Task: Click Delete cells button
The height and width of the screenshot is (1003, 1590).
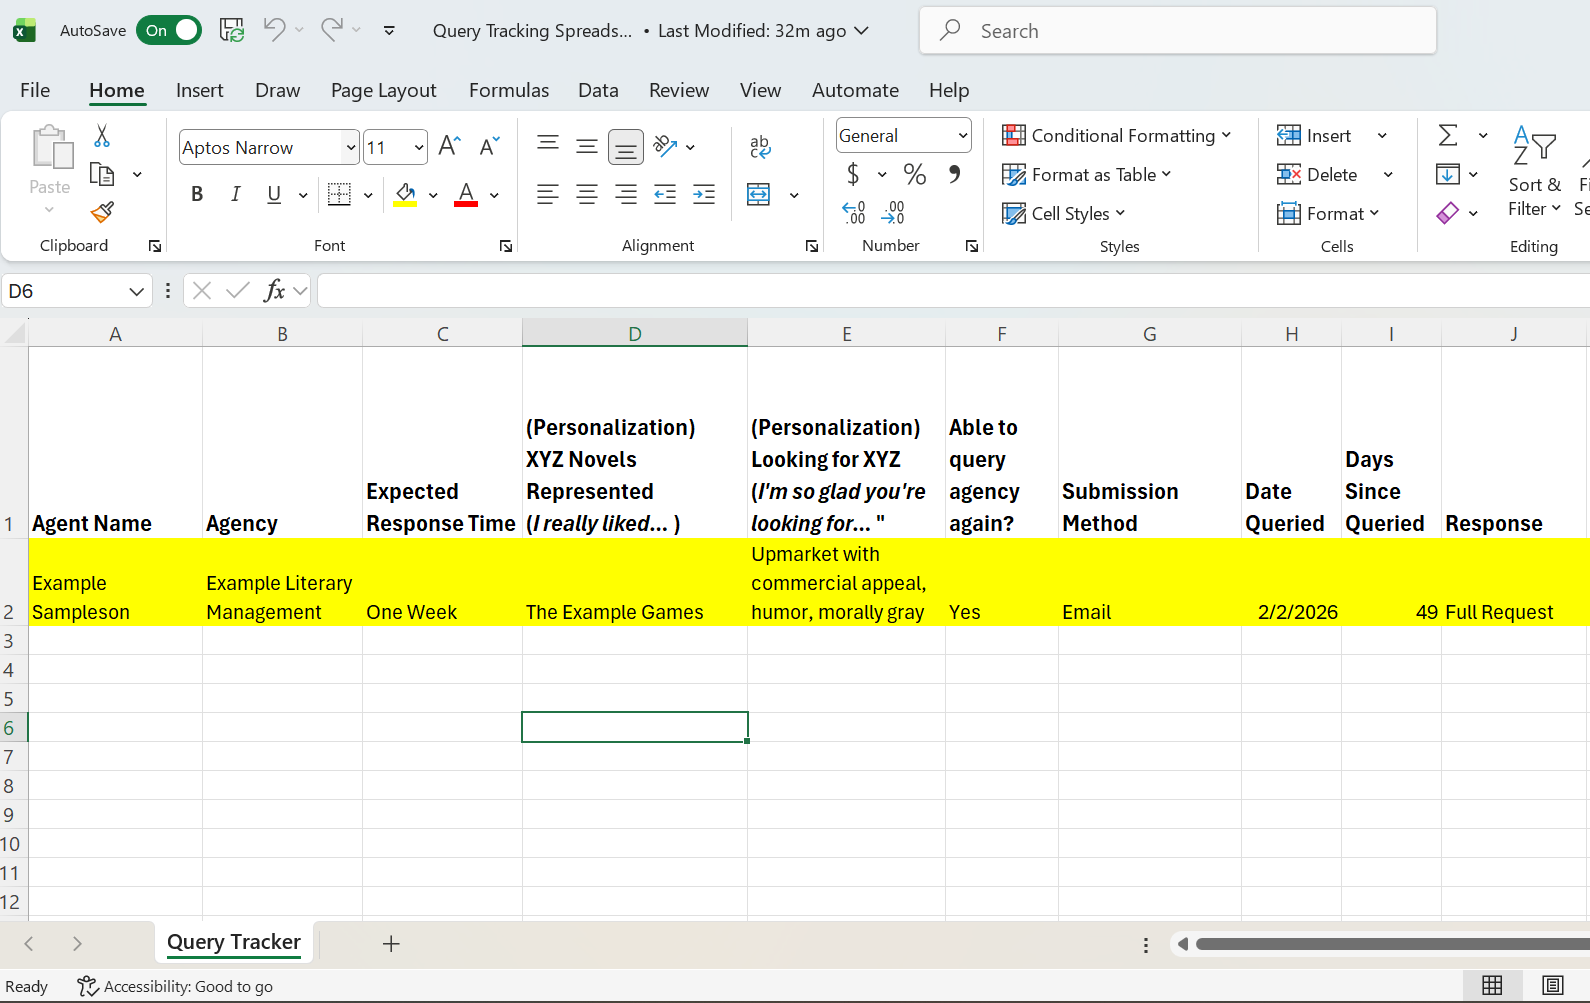Action: click(1317, 174)
